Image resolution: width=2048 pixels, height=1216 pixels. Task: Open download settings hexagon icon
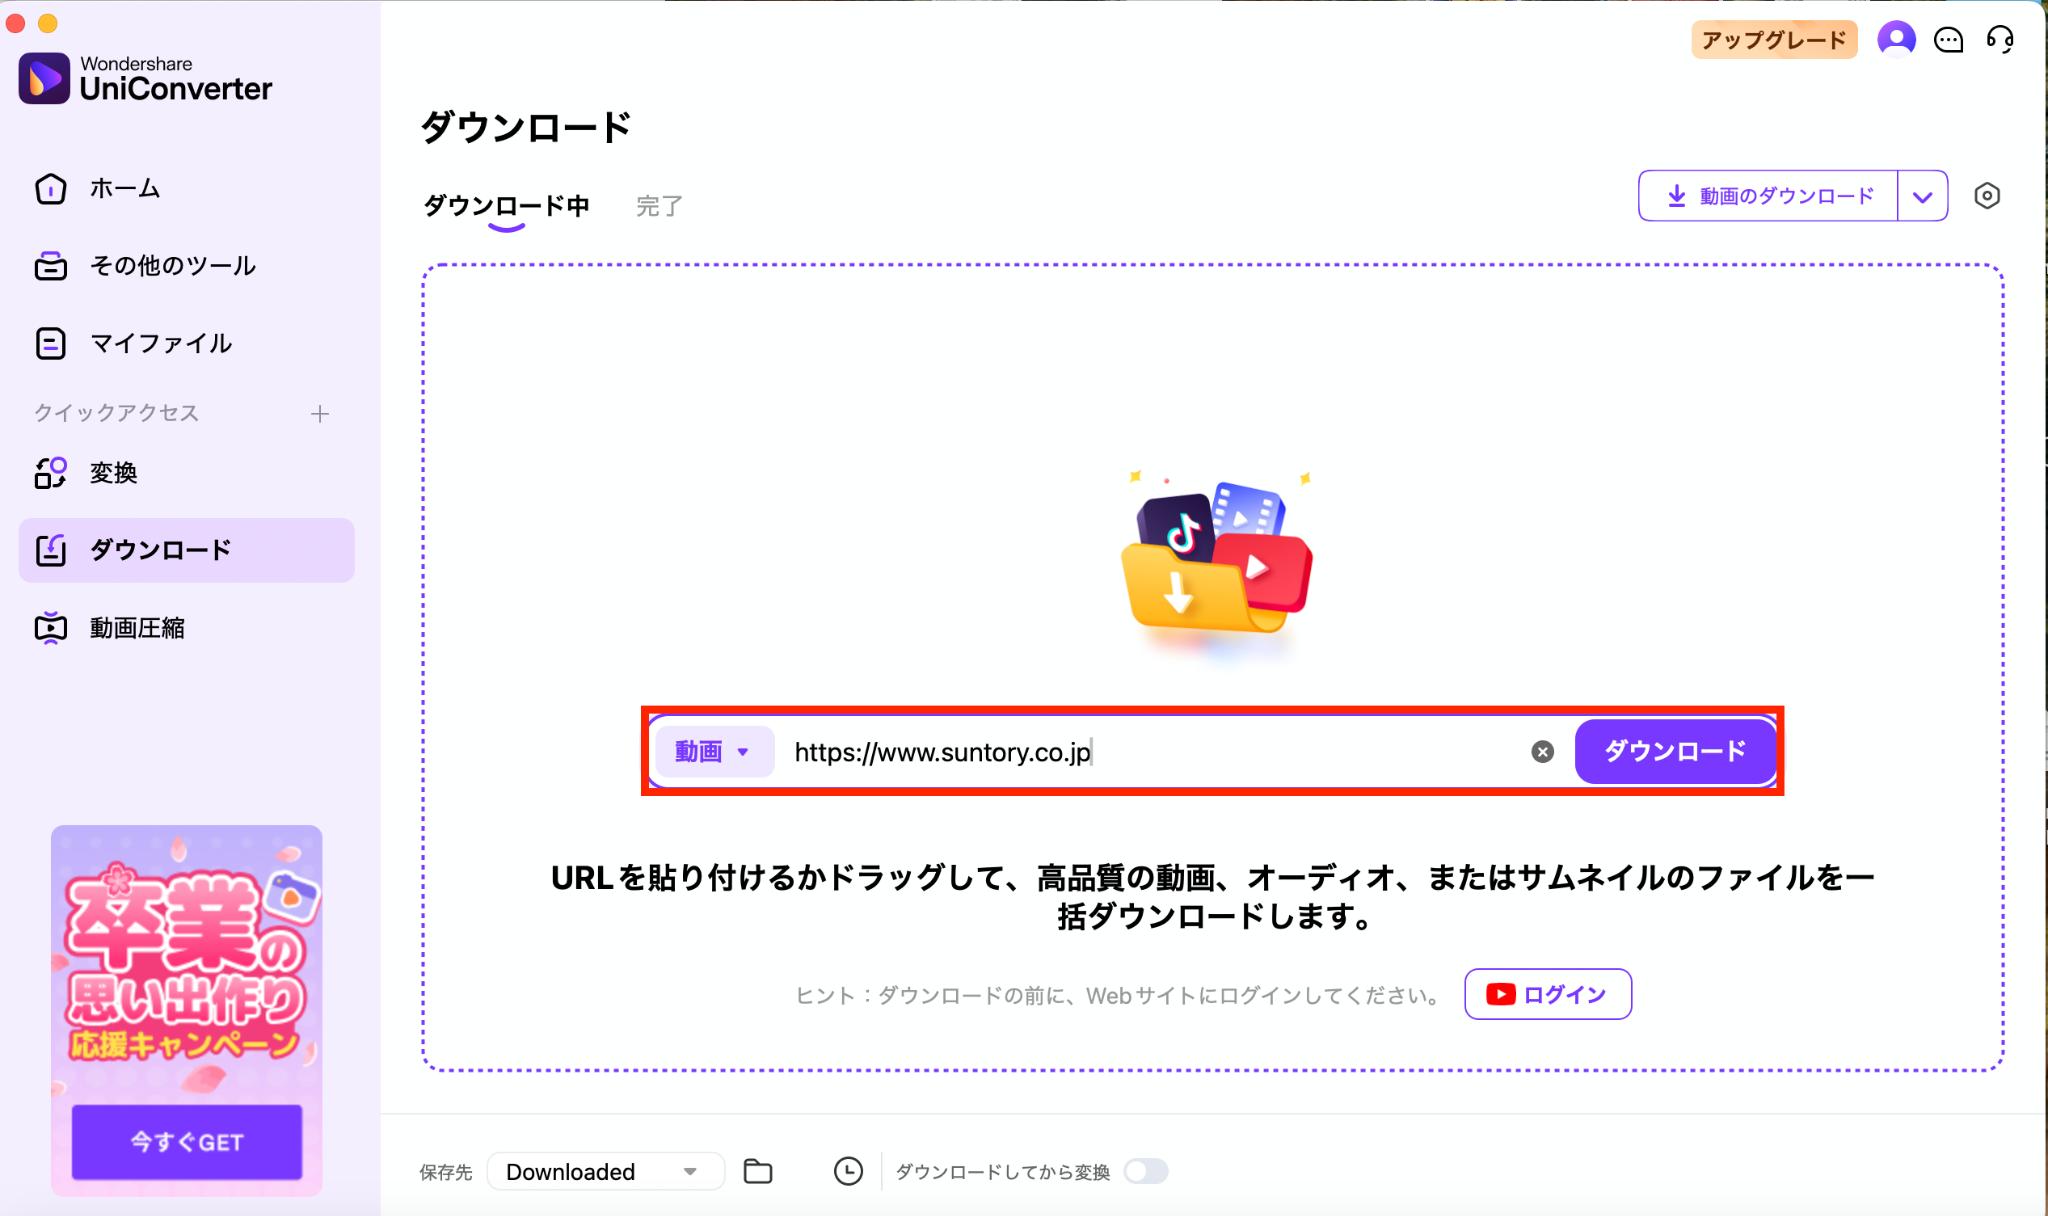(x=1987, y=196)
